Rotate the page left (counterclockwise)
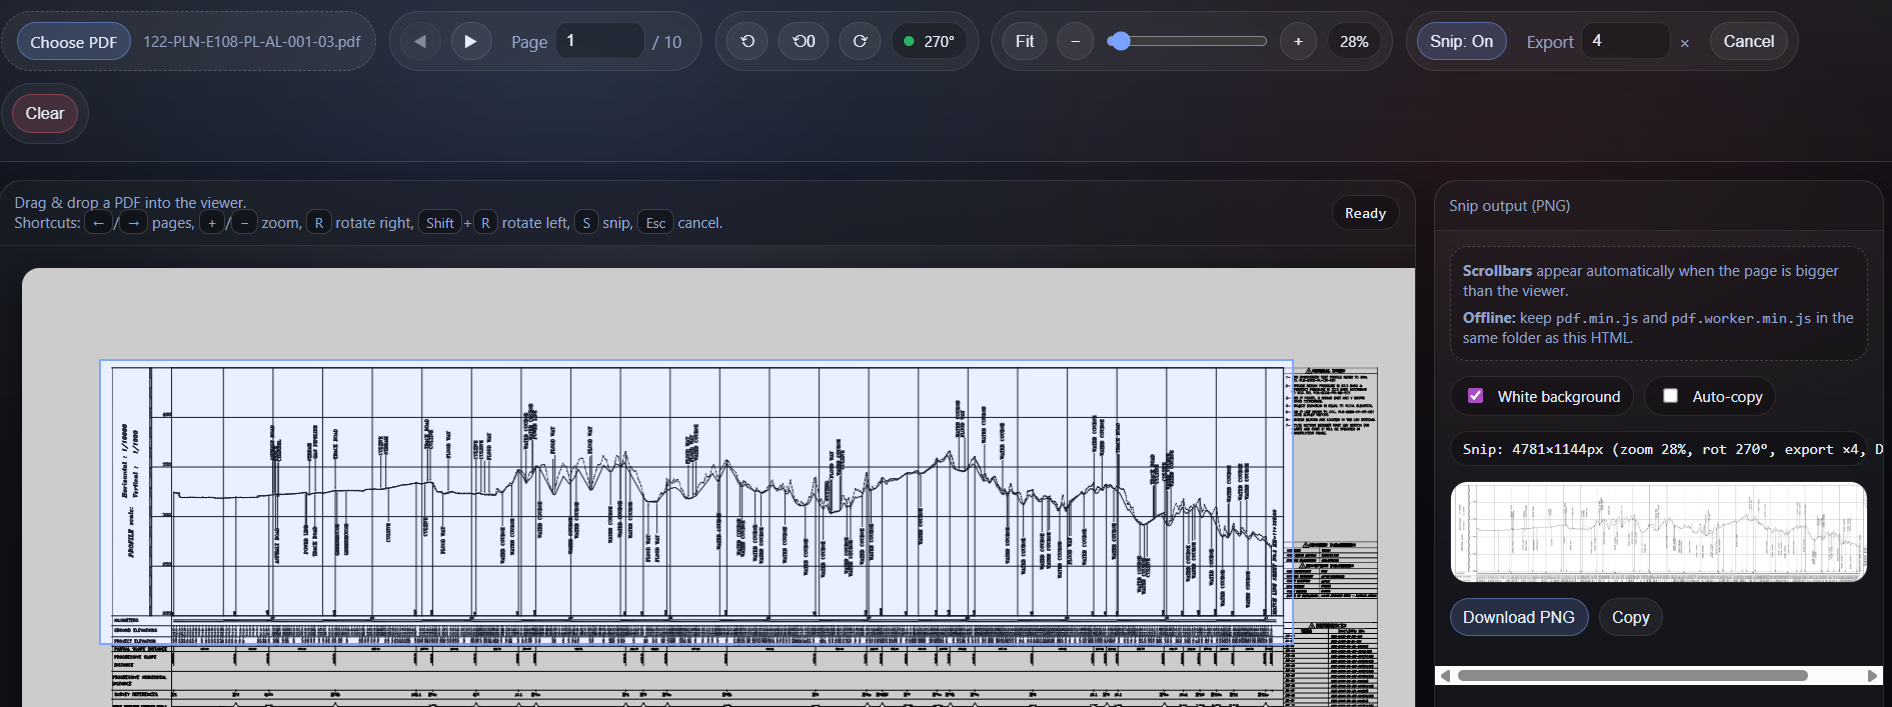Viewport: 1892px width, 707px height. click(748, 42)
